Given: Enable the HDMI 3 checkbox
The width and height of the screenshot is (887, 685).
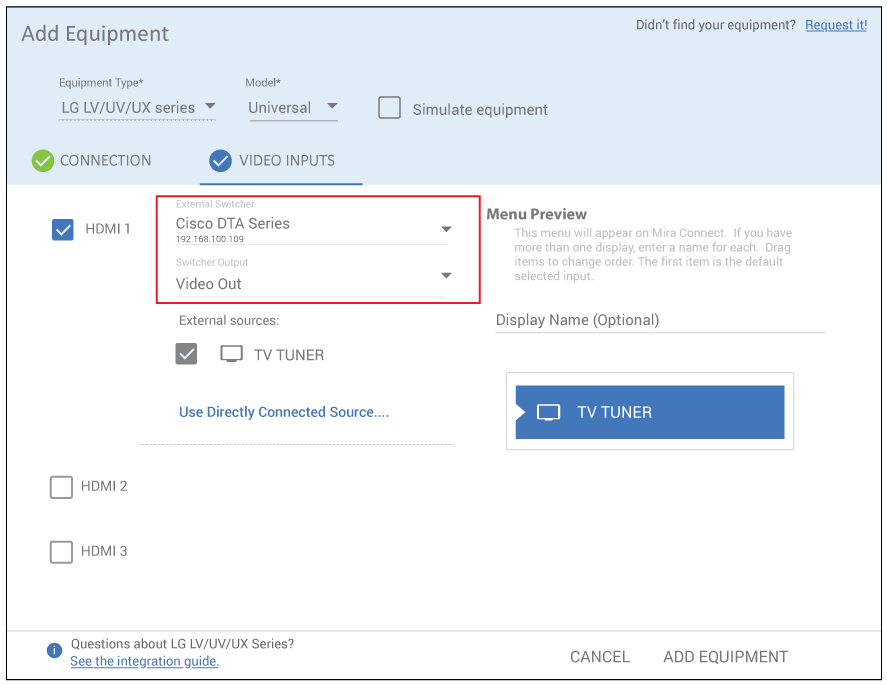Looking at the screenshot, I should (61, 551).
